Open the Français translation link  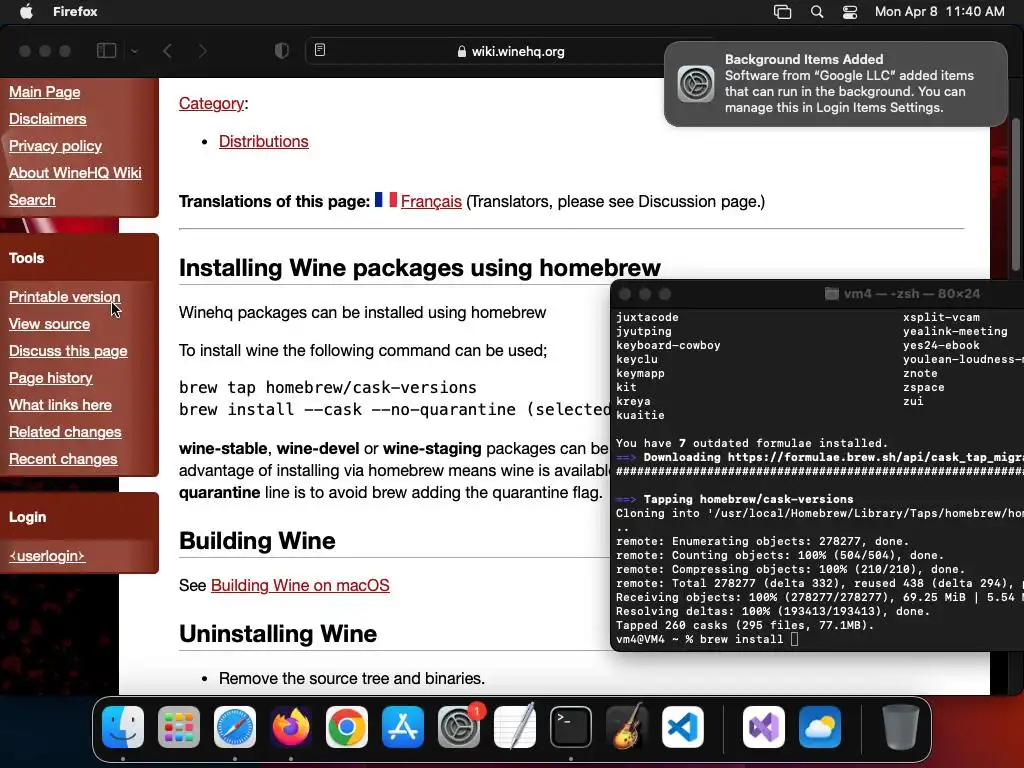pyautogui.click(x=431, y=201)
